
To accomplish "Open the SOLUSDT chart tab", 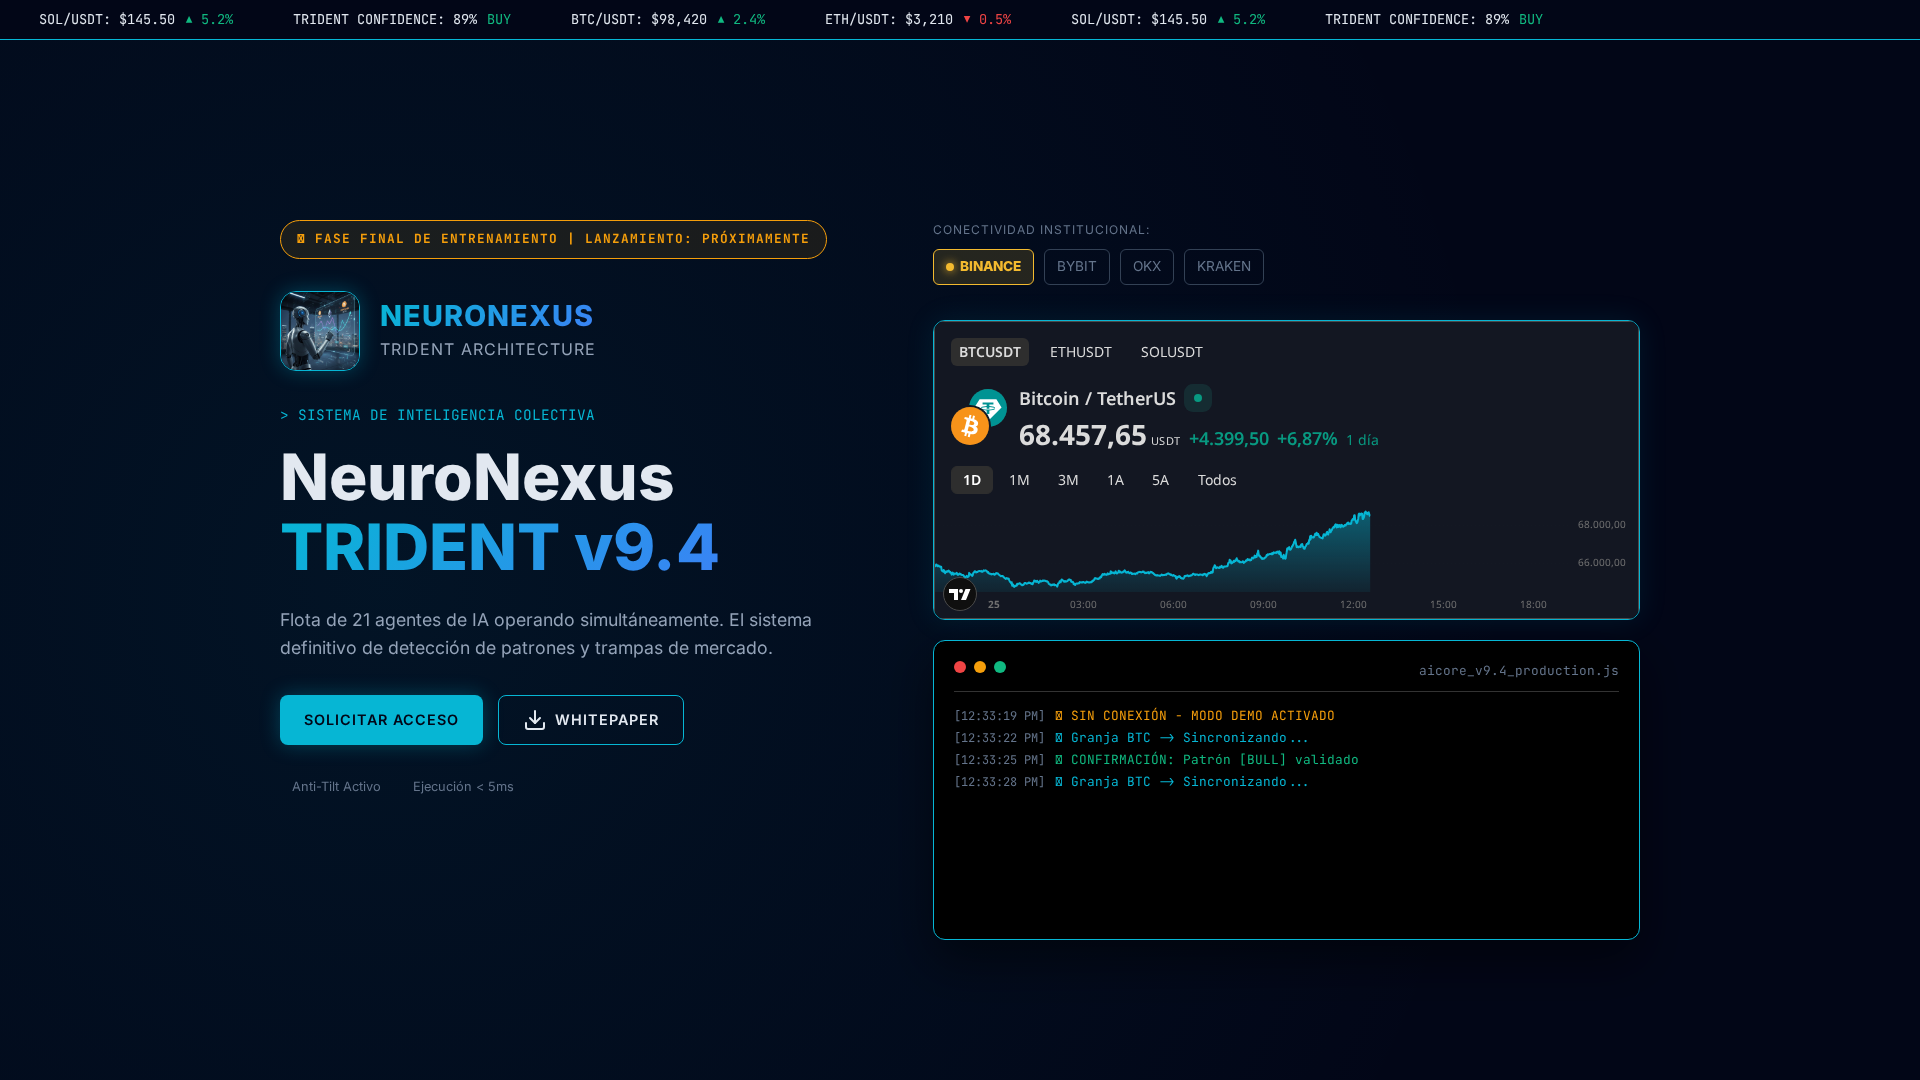I will 1172,352.
